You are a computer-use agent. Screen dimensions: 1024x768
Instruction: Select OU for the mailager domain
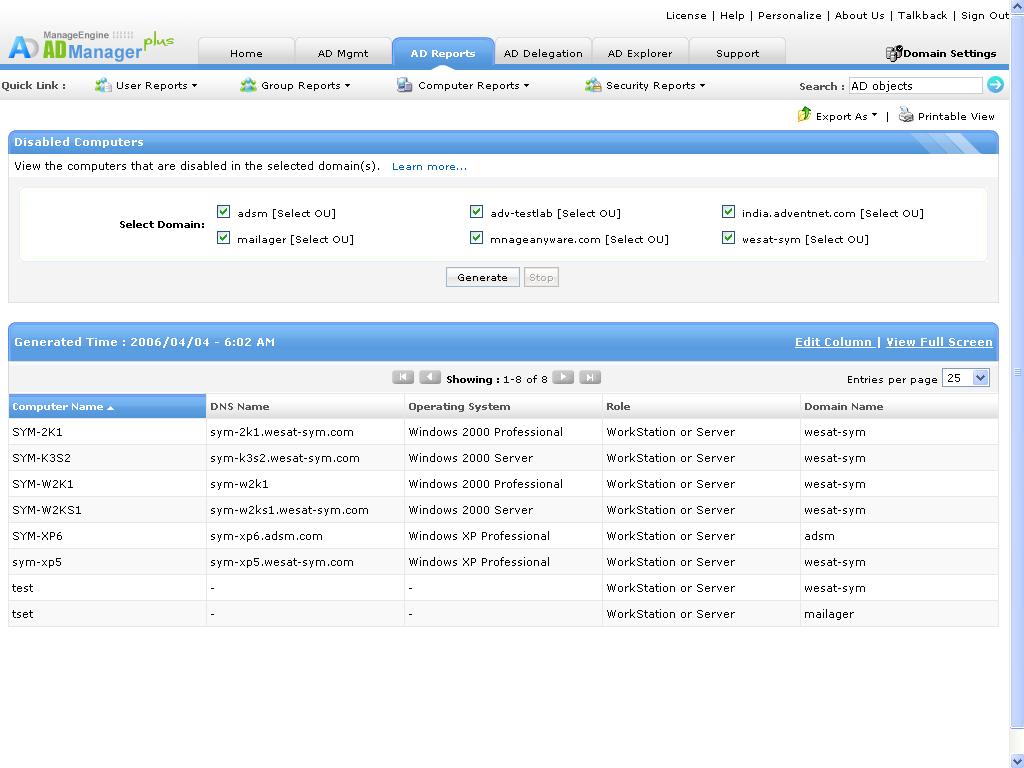[322, 240]
